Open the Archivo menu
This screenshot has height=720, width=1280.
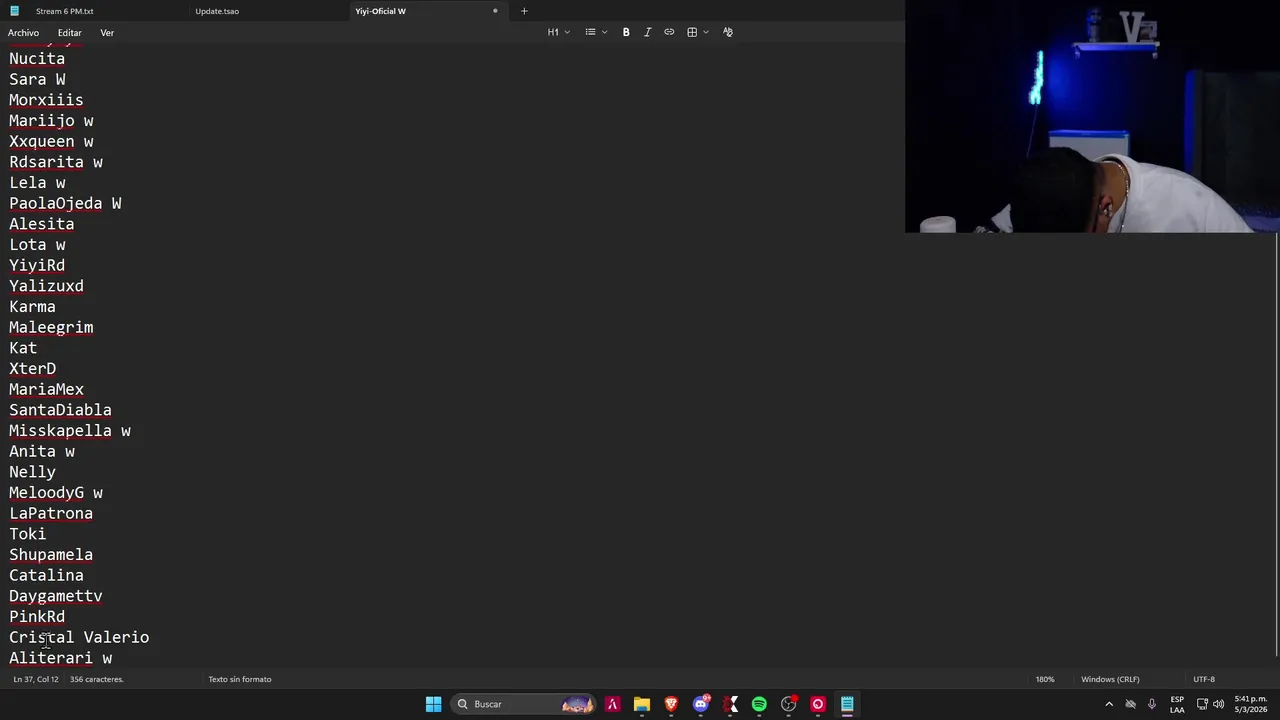point(23,33)
